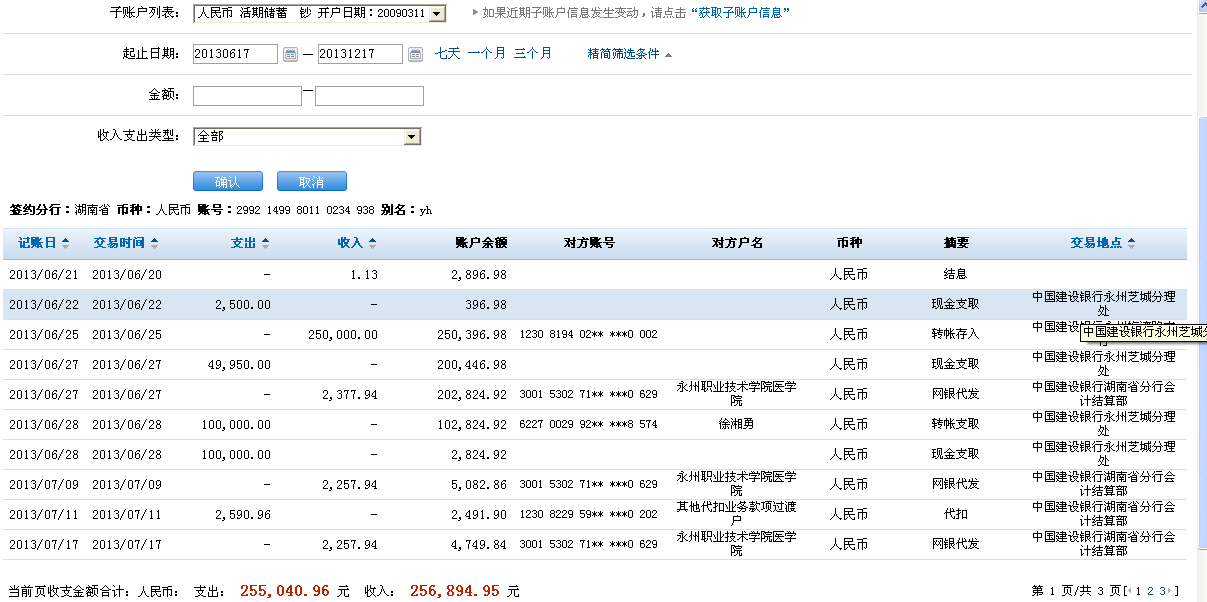Open the start date calendar picker
This screenshot has width=1207, height=602.
(290, 54)
